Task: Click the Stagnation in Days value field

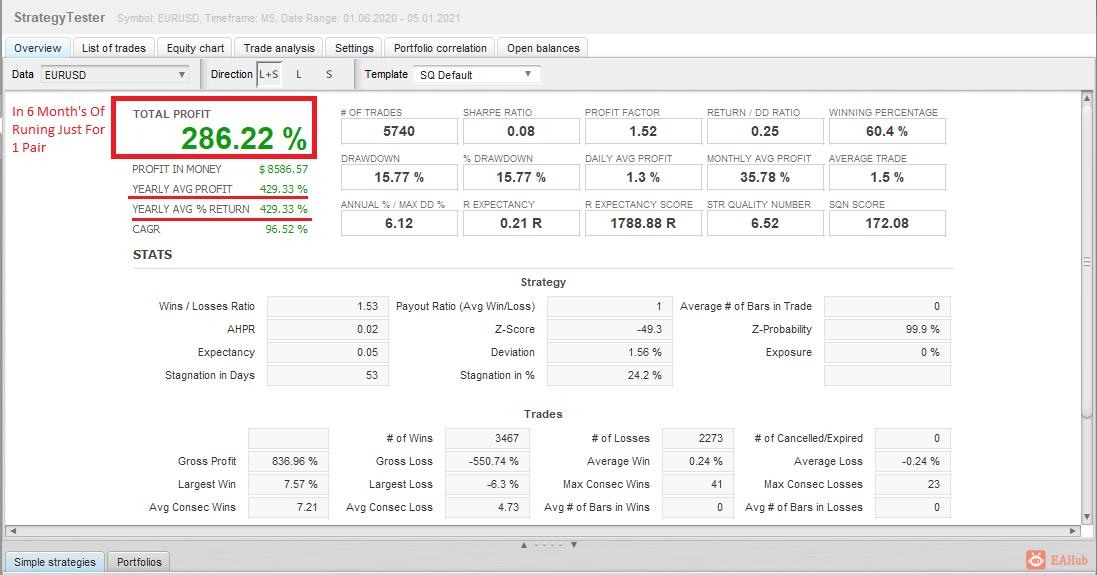Action: click(x=327, y=376)
